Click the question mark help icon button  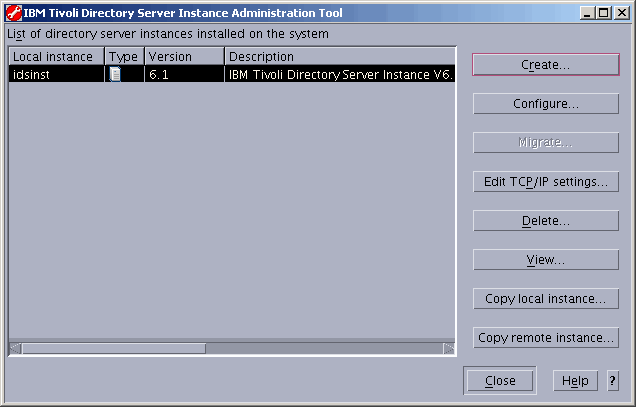click(x=612, y=381)
